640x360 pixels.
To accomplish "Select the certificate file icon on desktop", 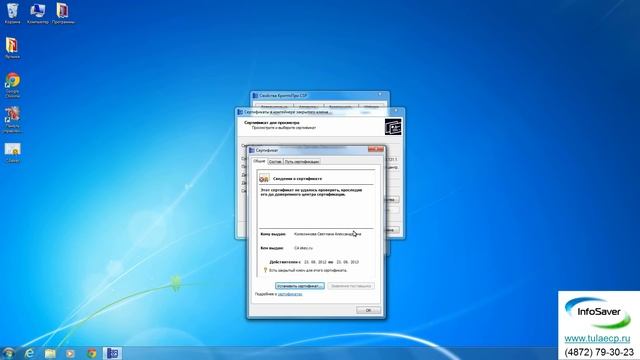I will click(12, 152).
